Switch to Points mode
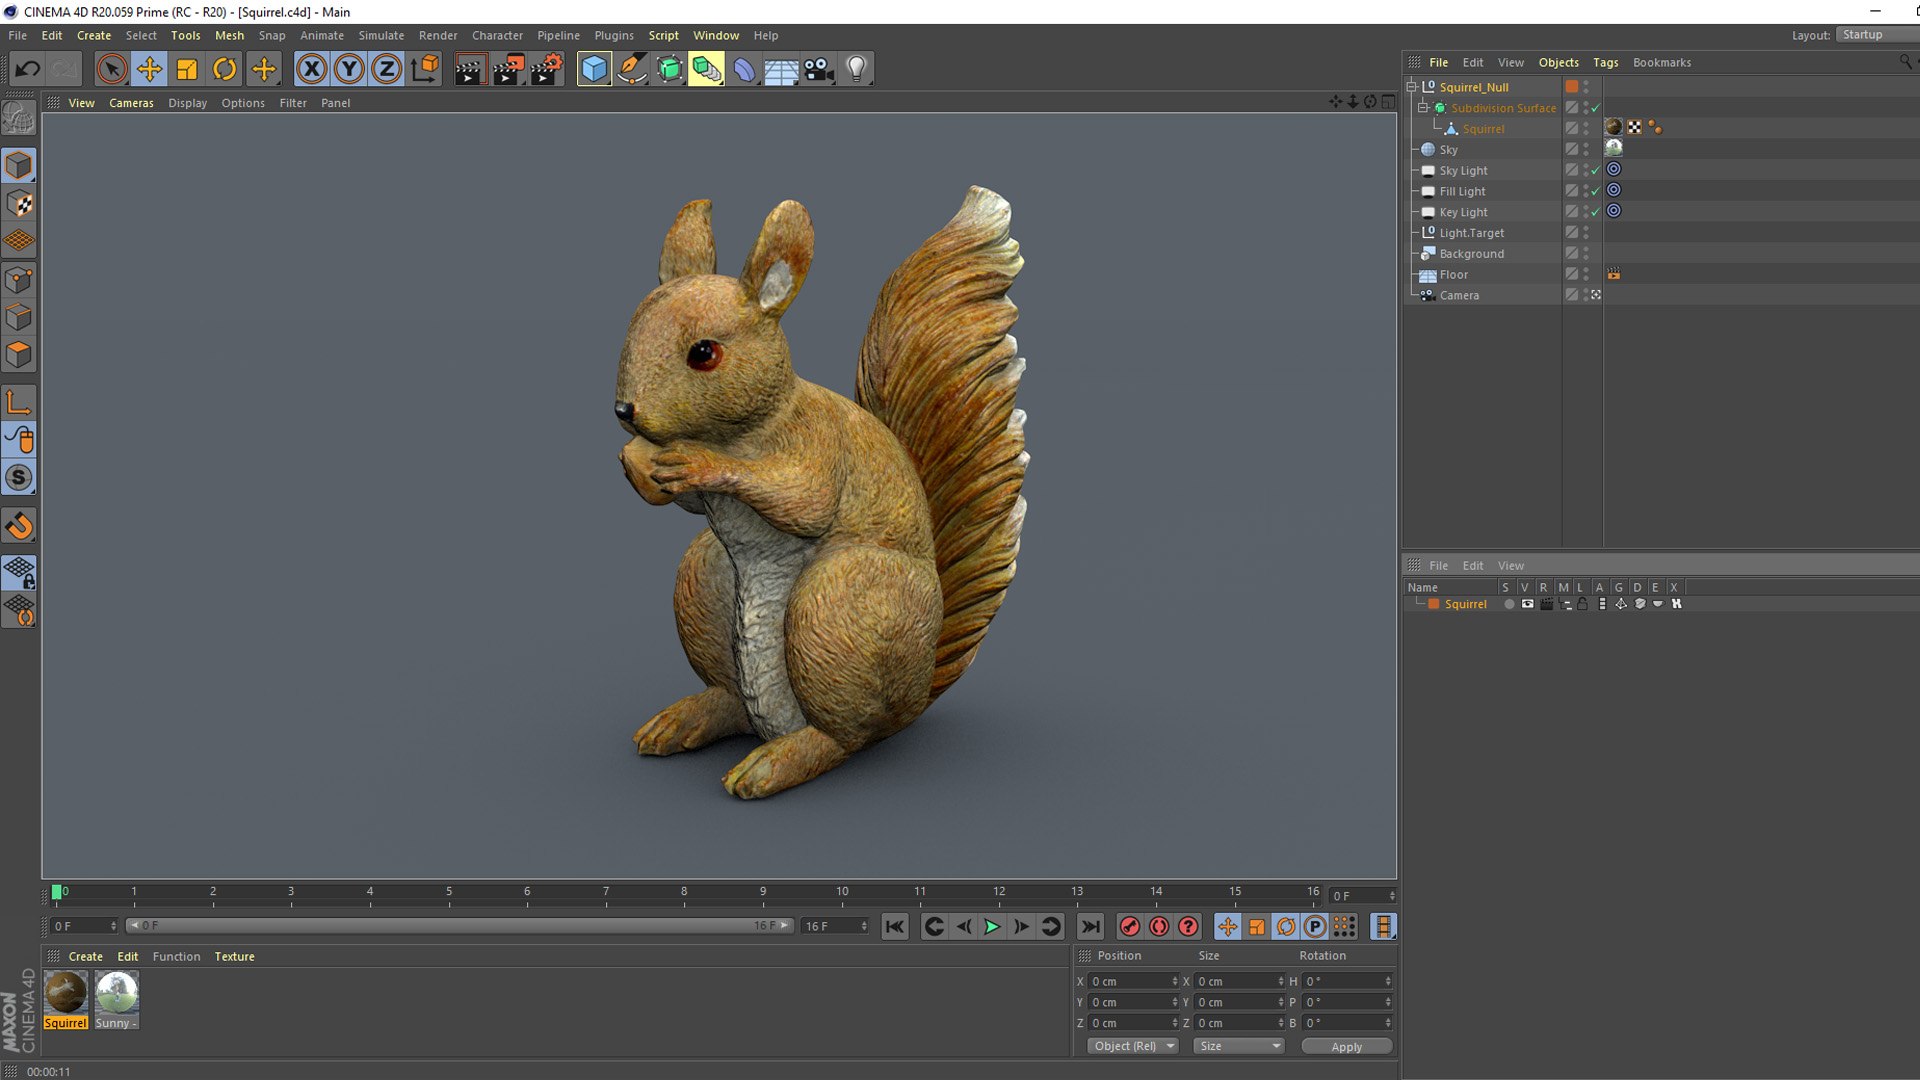Screen dimensions: 1920x1080 tap(19, 279)
